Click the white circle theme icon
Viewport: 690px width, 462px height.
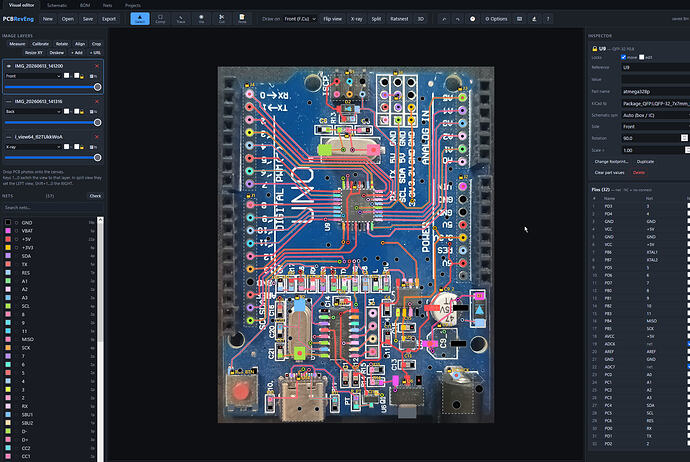point(472,19)
